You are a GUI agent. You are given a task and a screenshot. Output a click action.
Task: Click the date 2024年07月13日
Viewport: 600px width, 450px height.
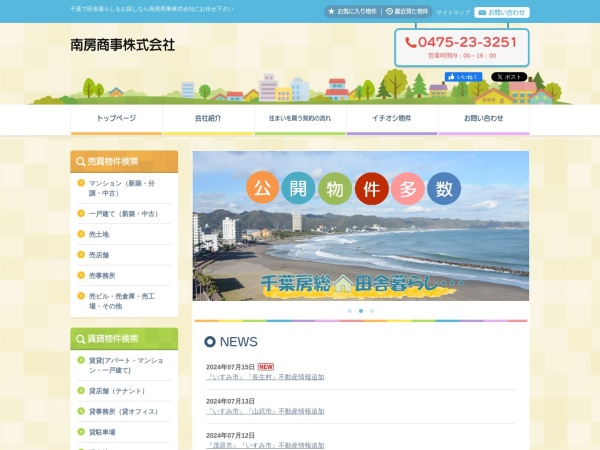[x=230, y=401]
